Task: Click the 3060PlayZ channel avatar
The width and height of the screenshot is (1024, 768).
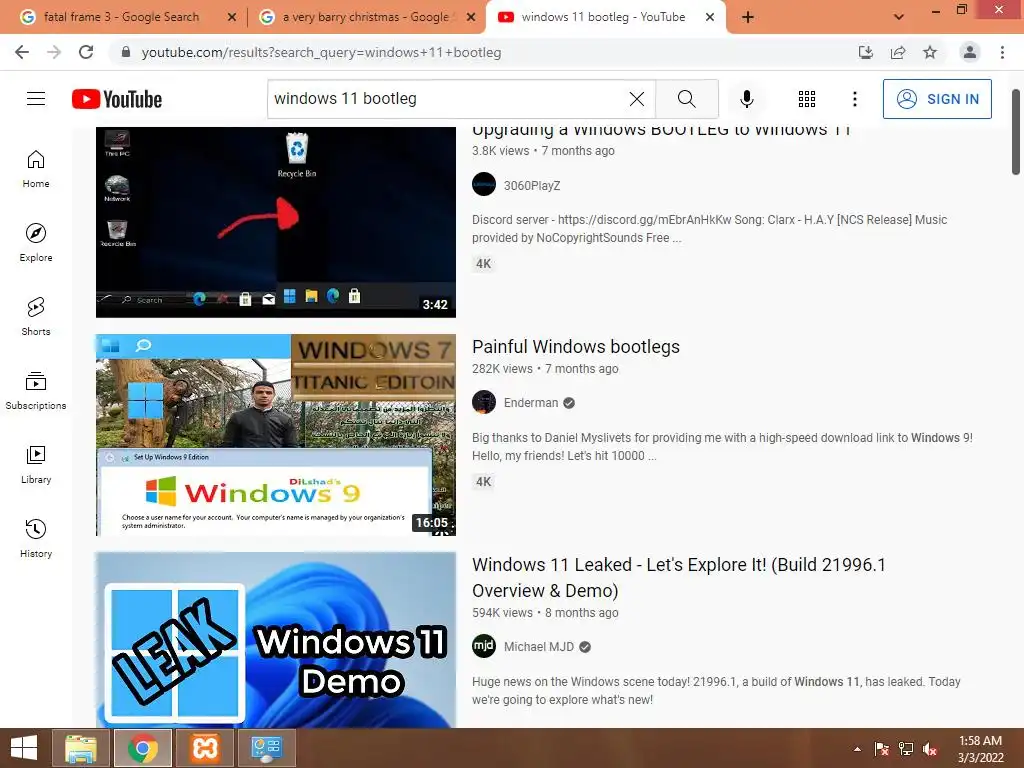Action: coord(484,185)
